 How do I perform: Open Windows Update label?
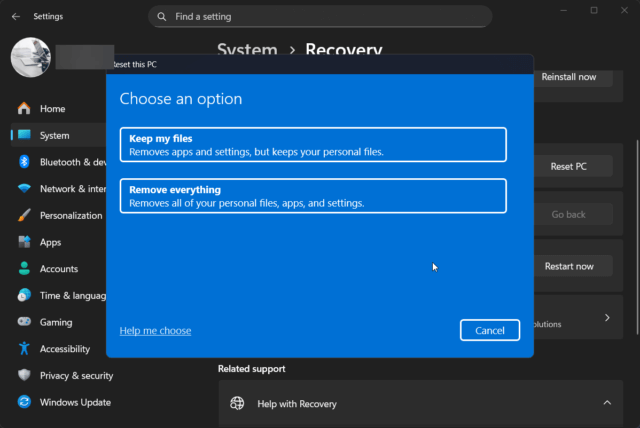tap(75, 402)
